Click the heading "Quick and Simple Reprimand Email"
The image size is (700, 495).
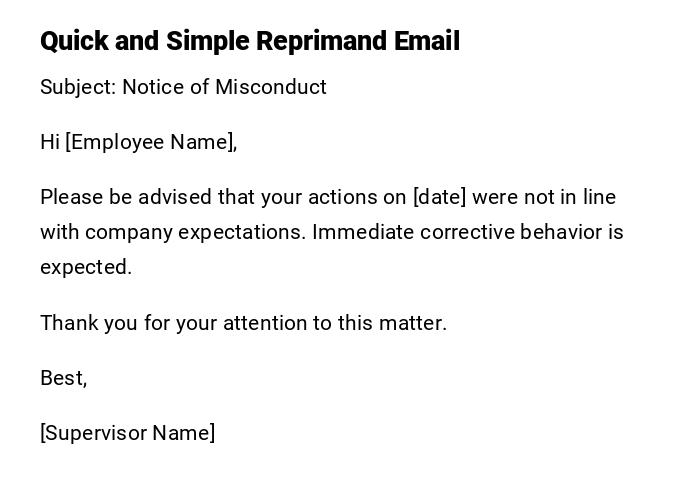(x=249, y=41)
